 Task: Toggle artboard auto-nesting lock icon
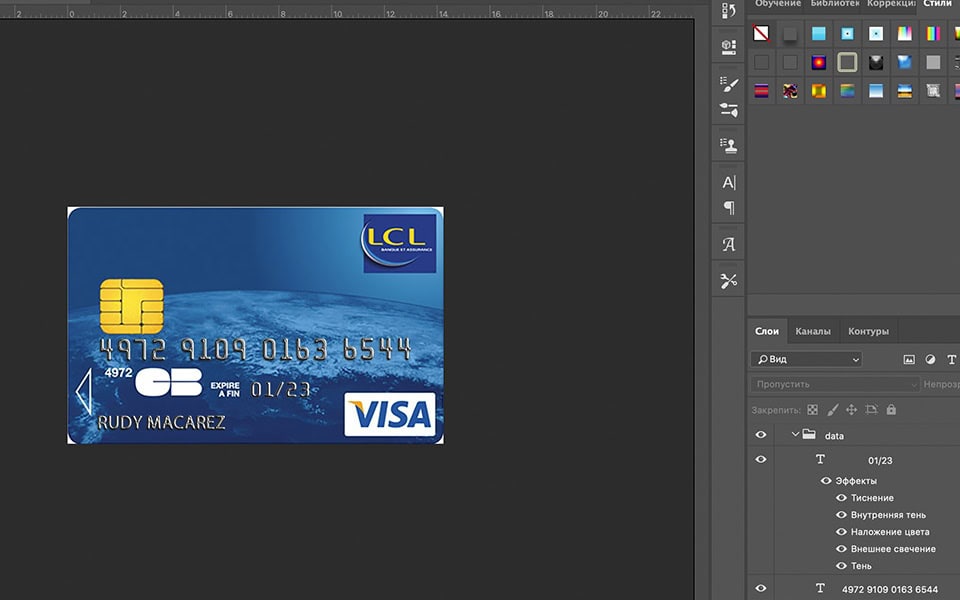click(x=871, y=409)
